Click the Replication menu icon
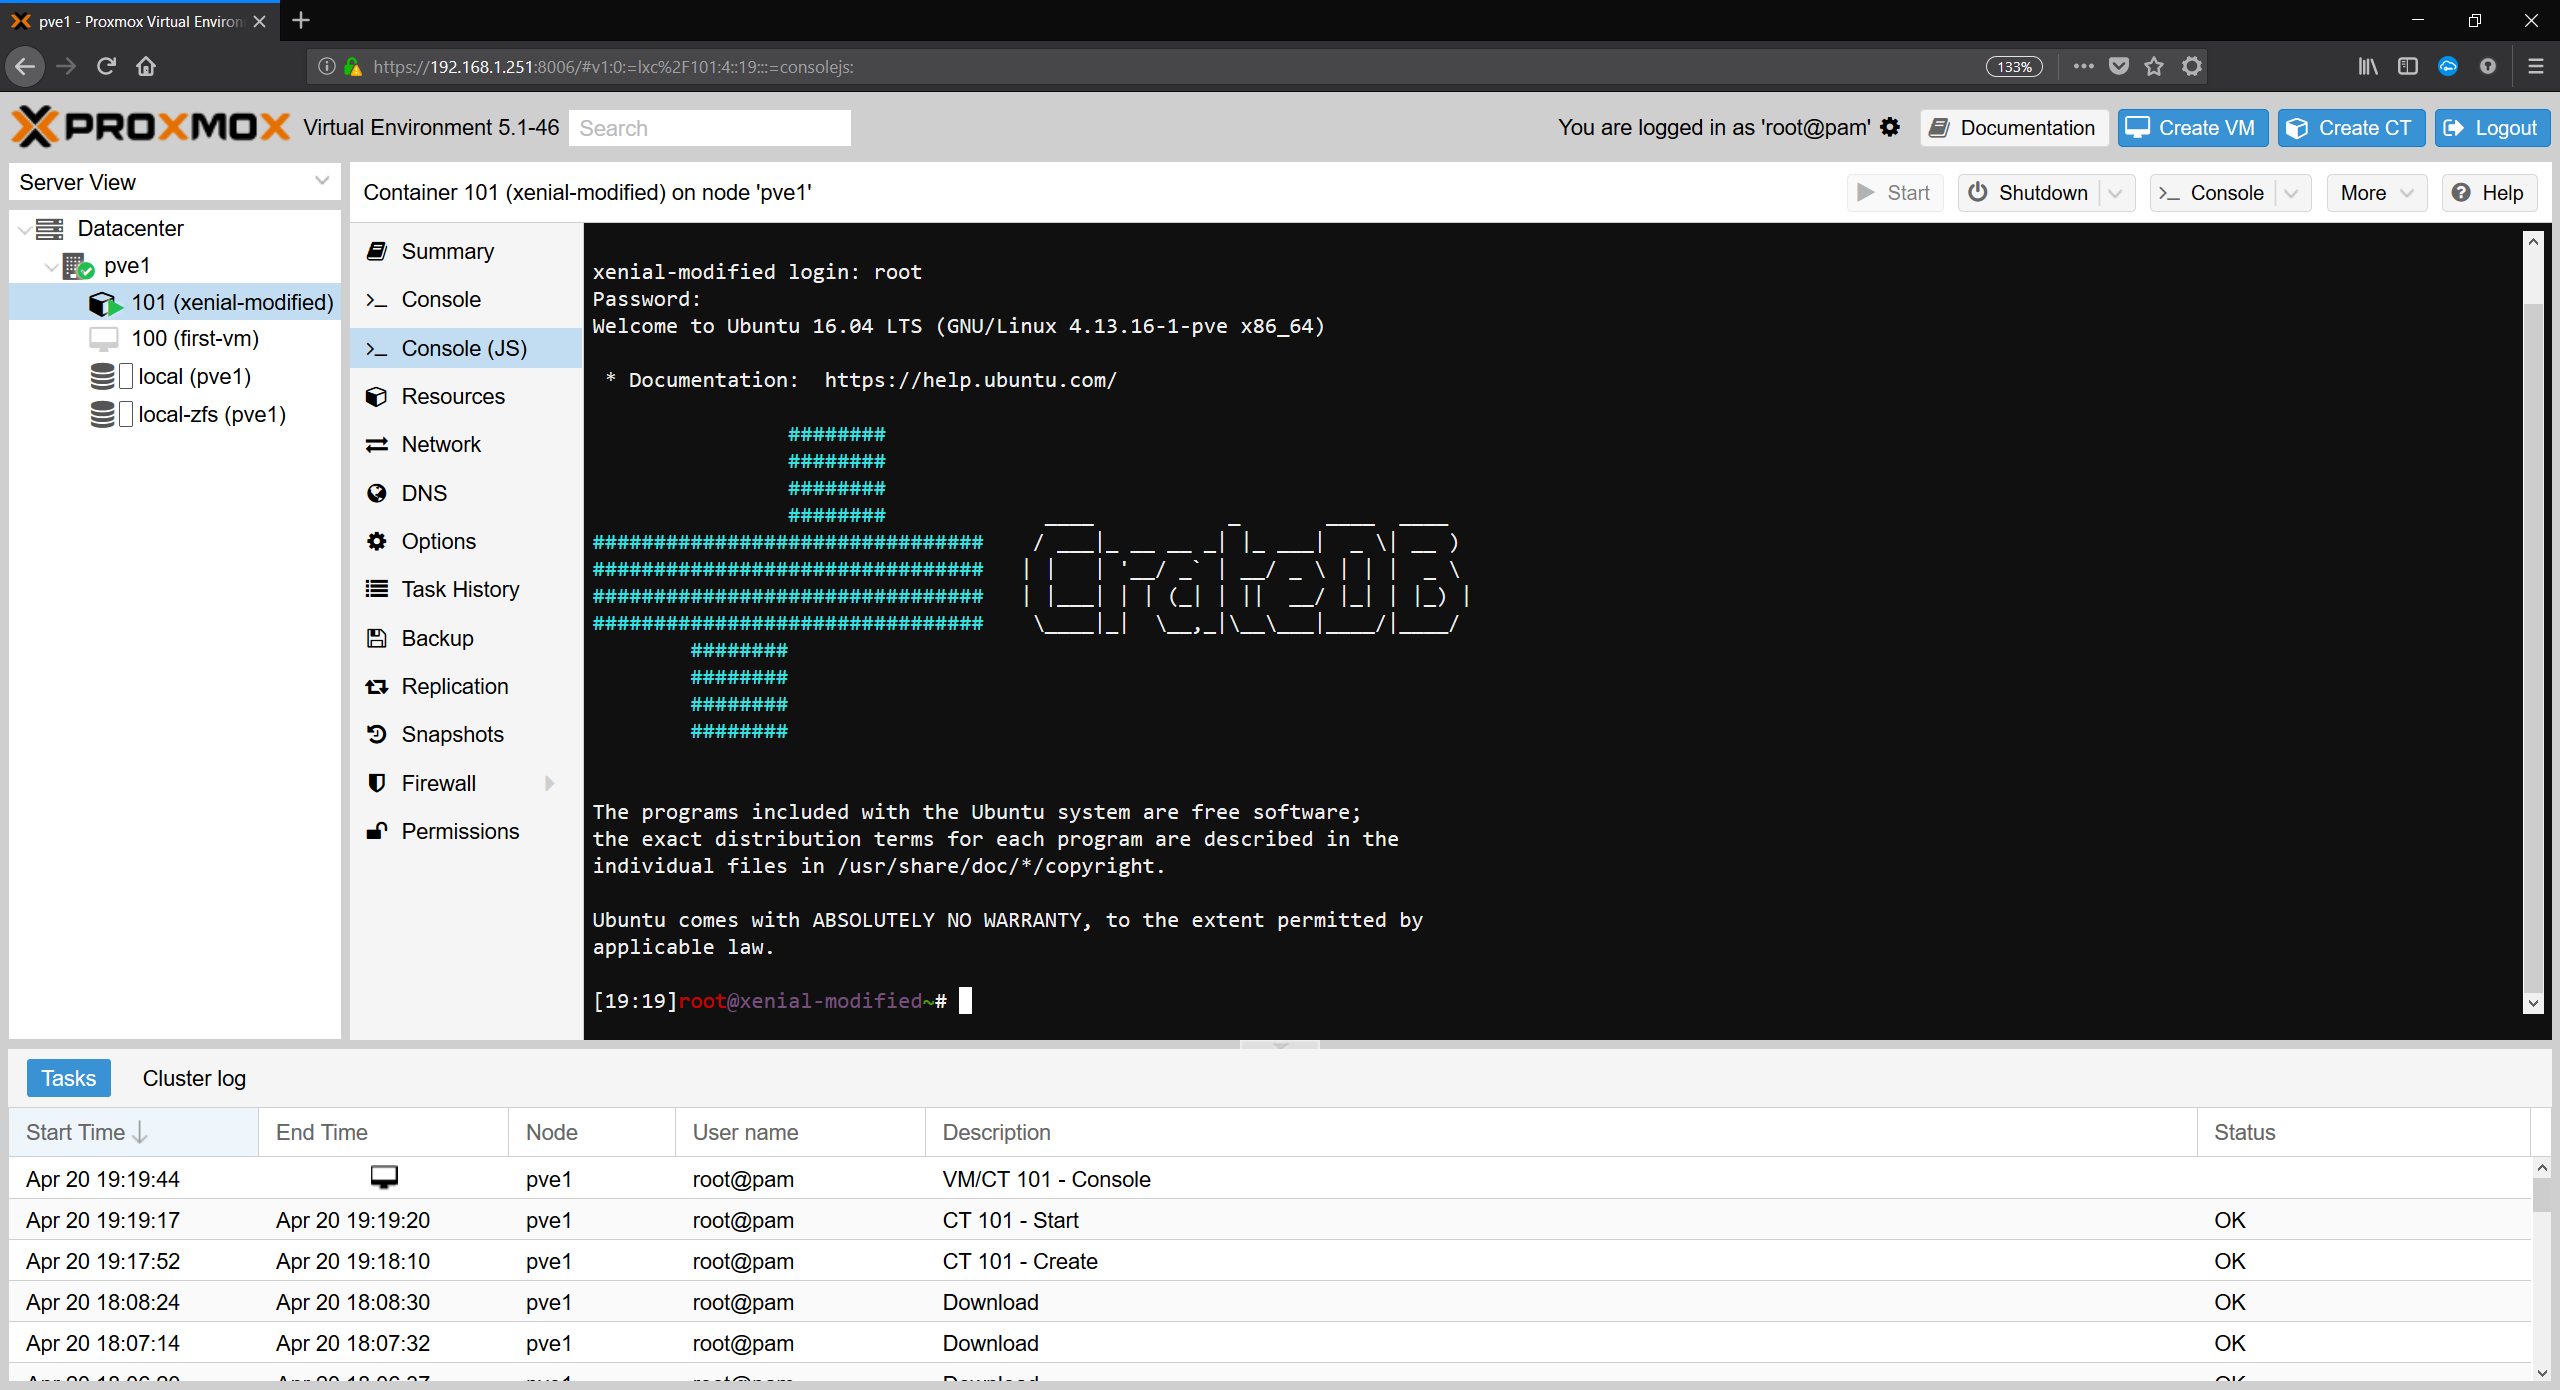 coord(376,686)
